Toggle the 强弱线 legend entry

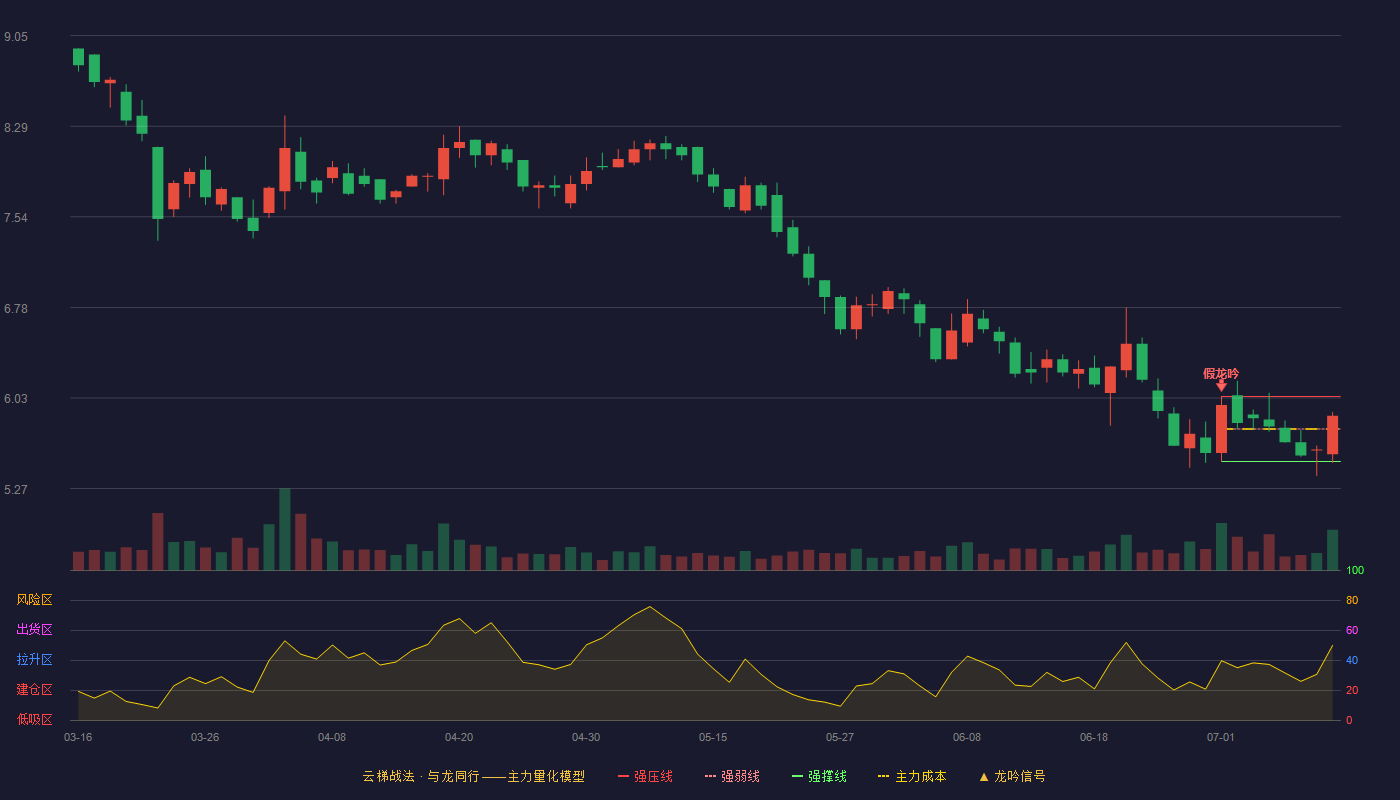(x=732, y=776)
